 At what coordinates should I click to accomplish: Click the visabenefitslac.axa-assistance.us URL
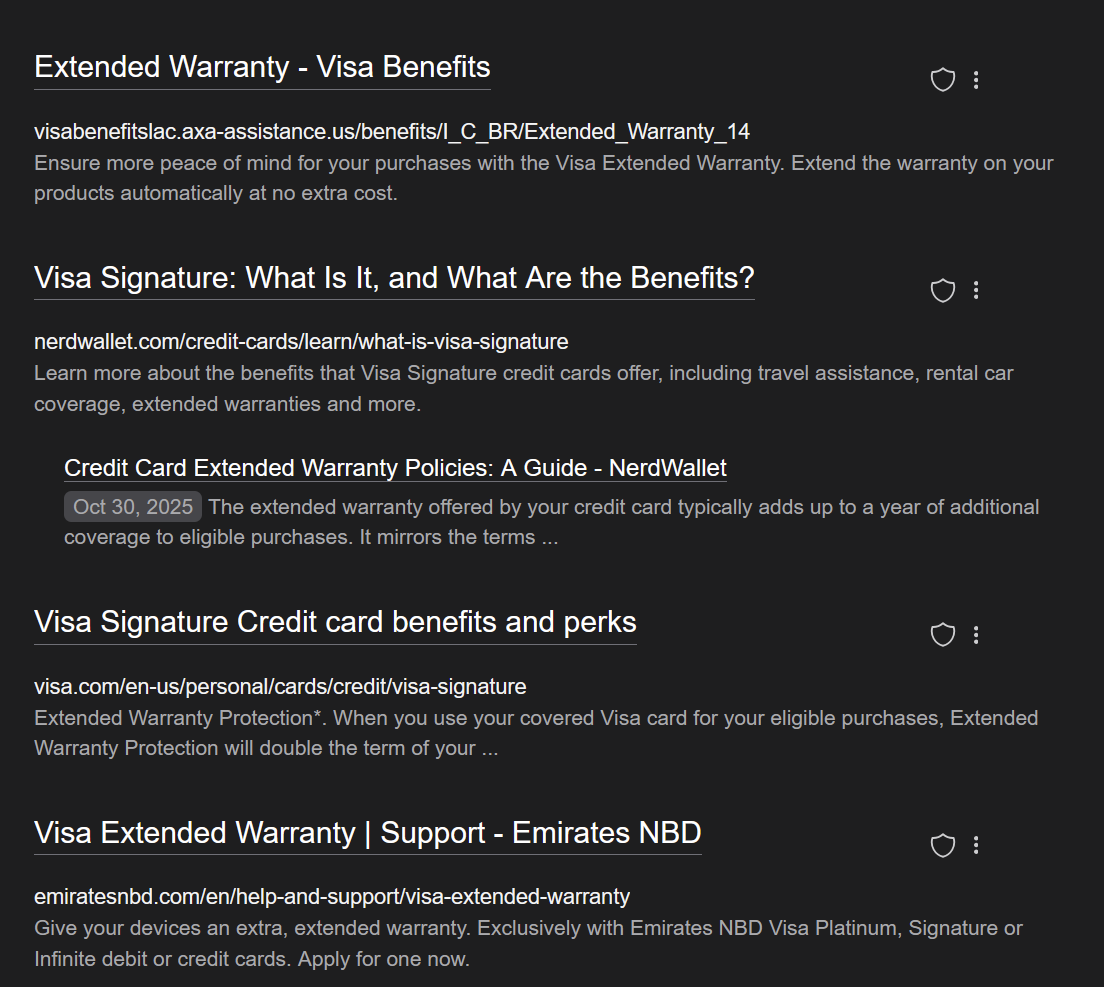pos(392,131)
